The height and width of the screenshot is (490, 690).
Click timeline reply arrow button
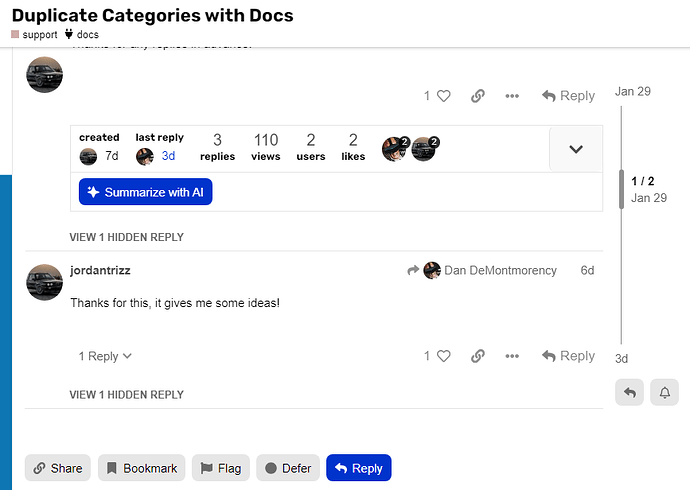click(x=629, y=392)
